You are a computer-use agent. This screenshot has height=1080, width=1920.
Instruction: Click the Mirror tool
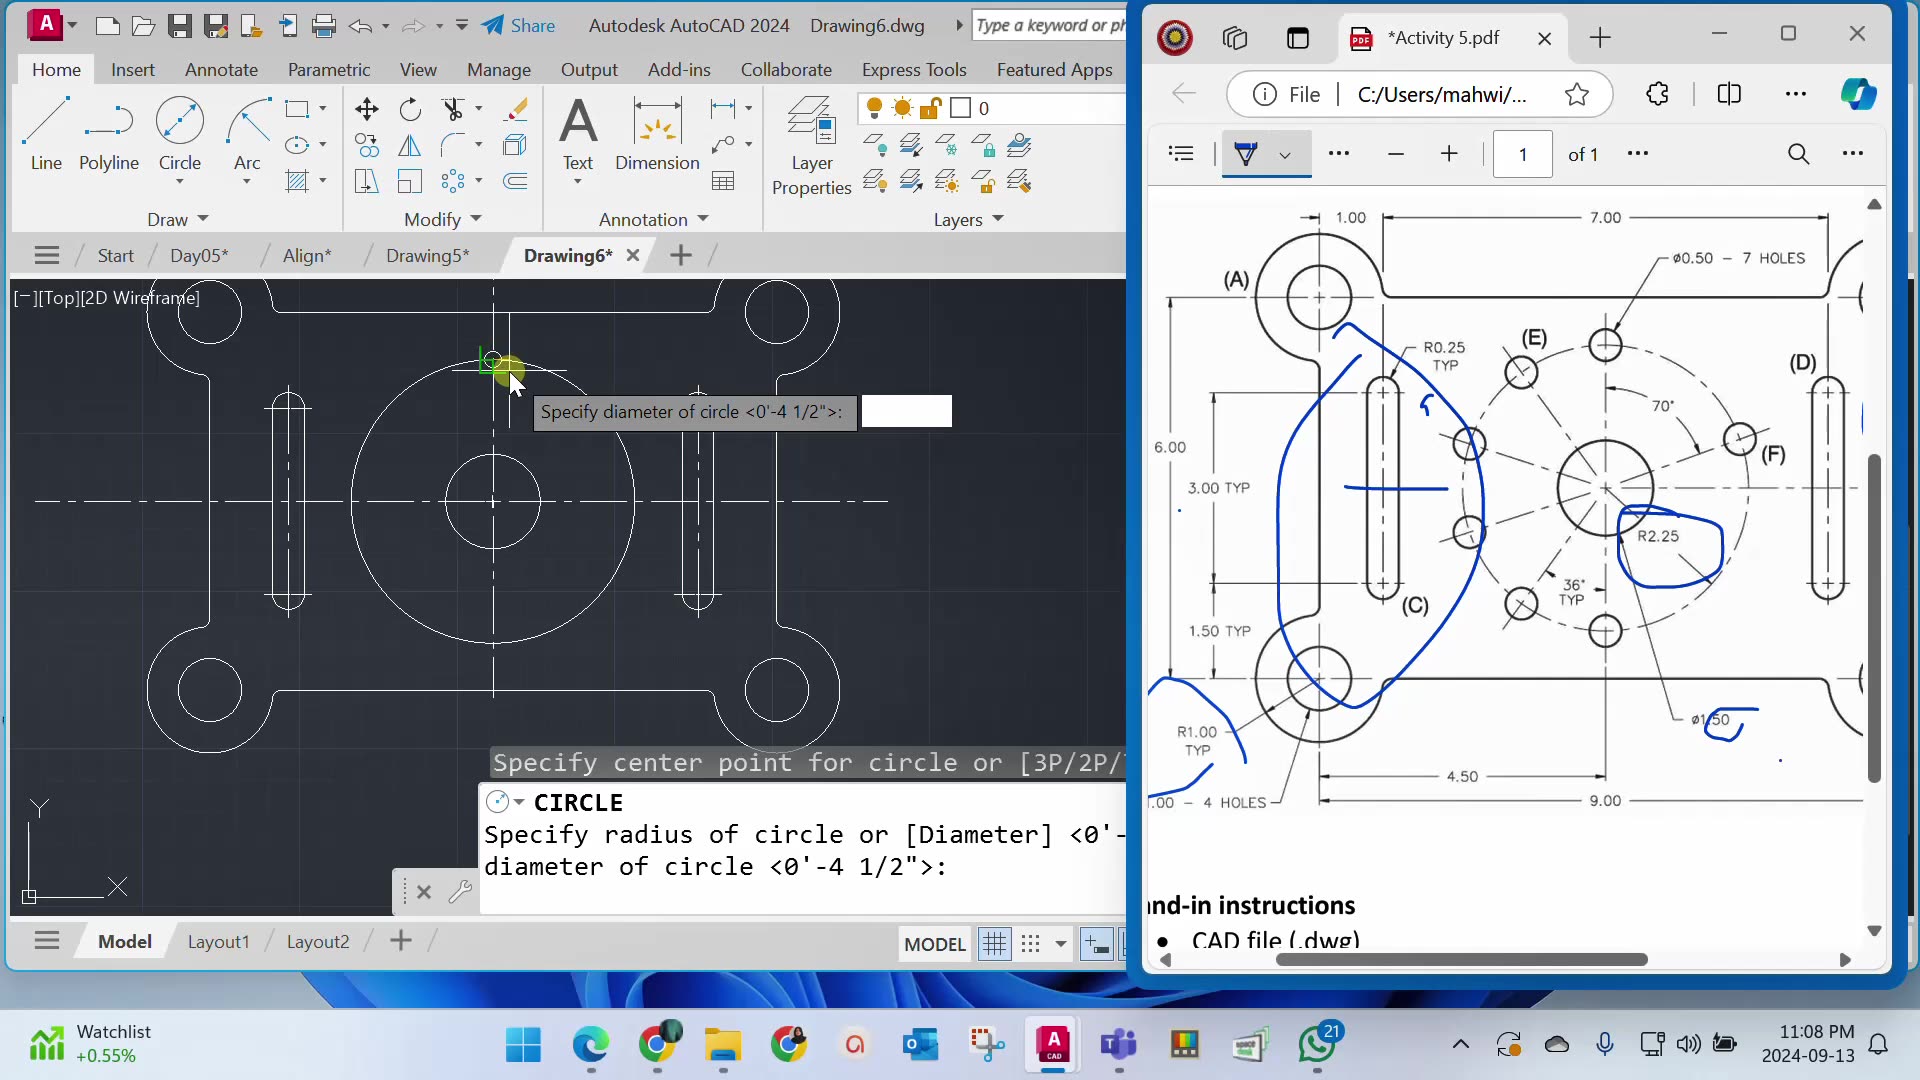[410, 145]
